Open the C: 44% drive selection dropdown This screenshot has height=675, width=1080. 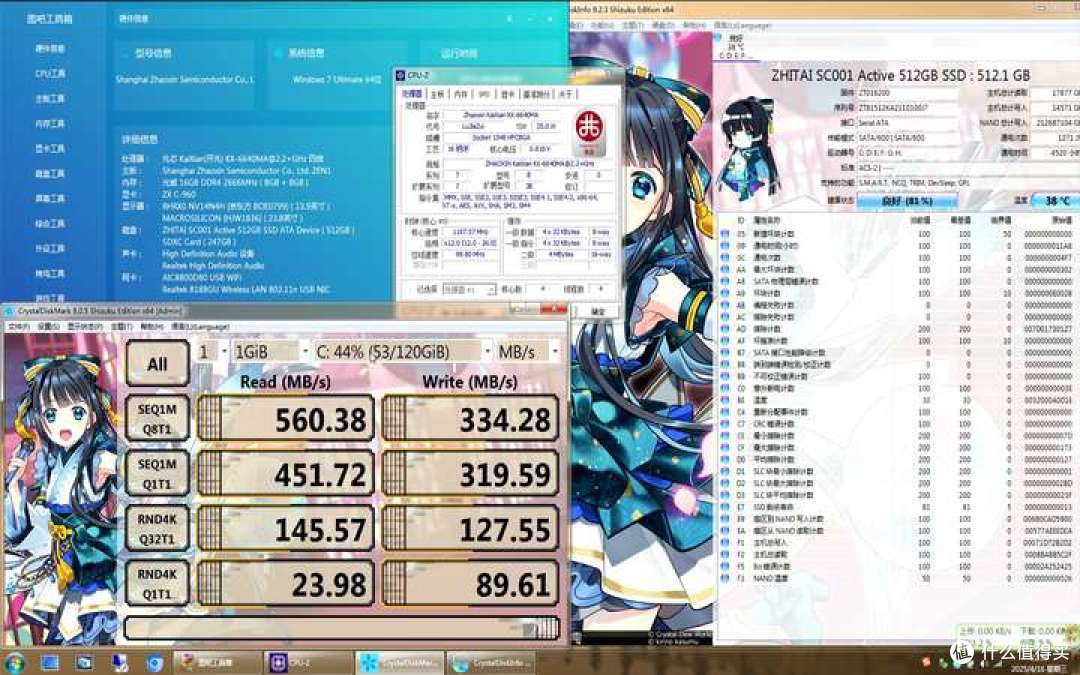click(x=402, y=352)
